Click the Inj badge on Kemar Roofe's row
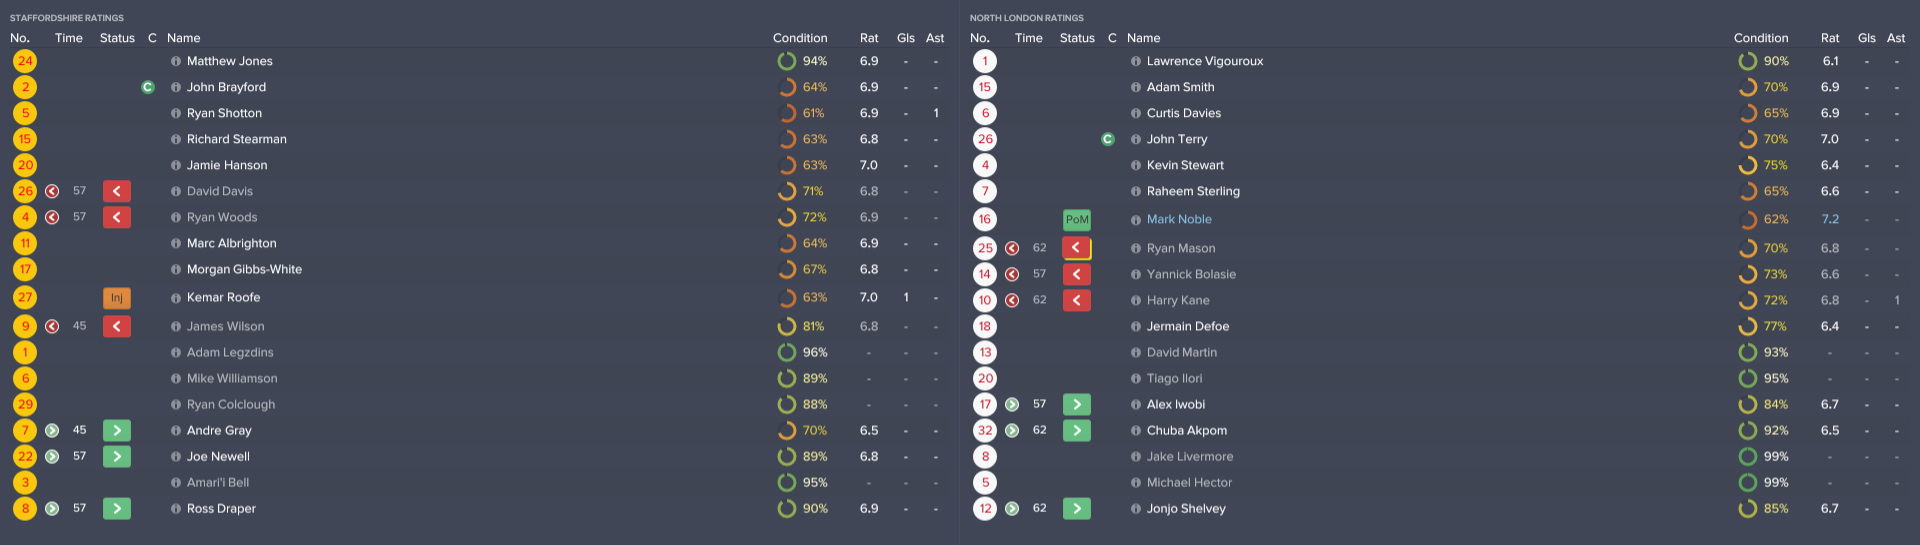Viewport: 1920px width, 545px height. (117, 298)
